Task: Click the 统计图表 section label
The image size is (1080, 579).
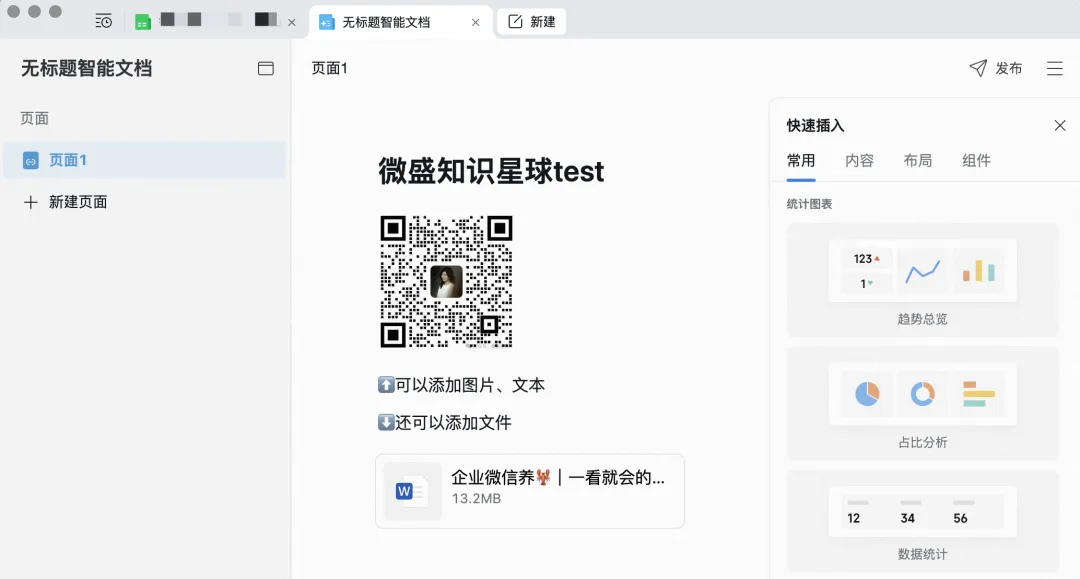Action: pyautogui.click(x=809, y=204)
